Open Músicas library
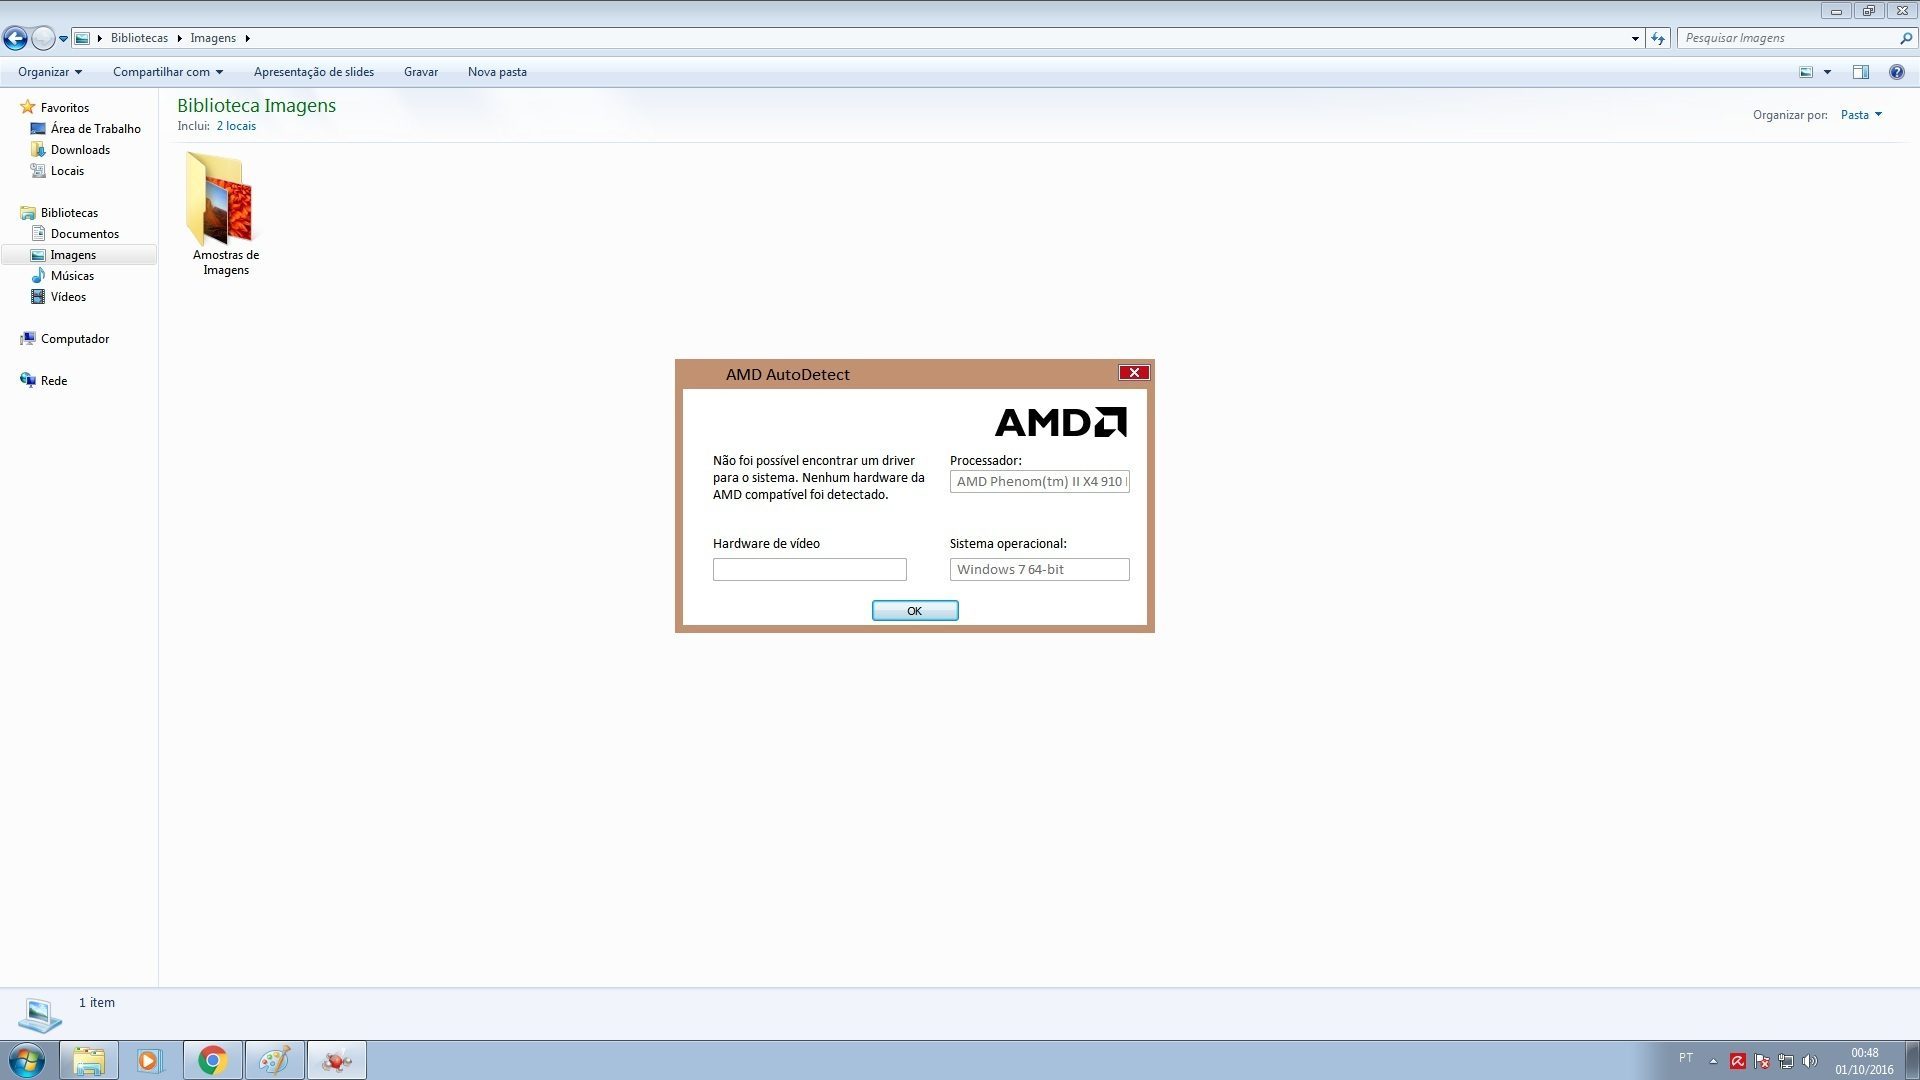1920x1080 pixels. (72, 276)
